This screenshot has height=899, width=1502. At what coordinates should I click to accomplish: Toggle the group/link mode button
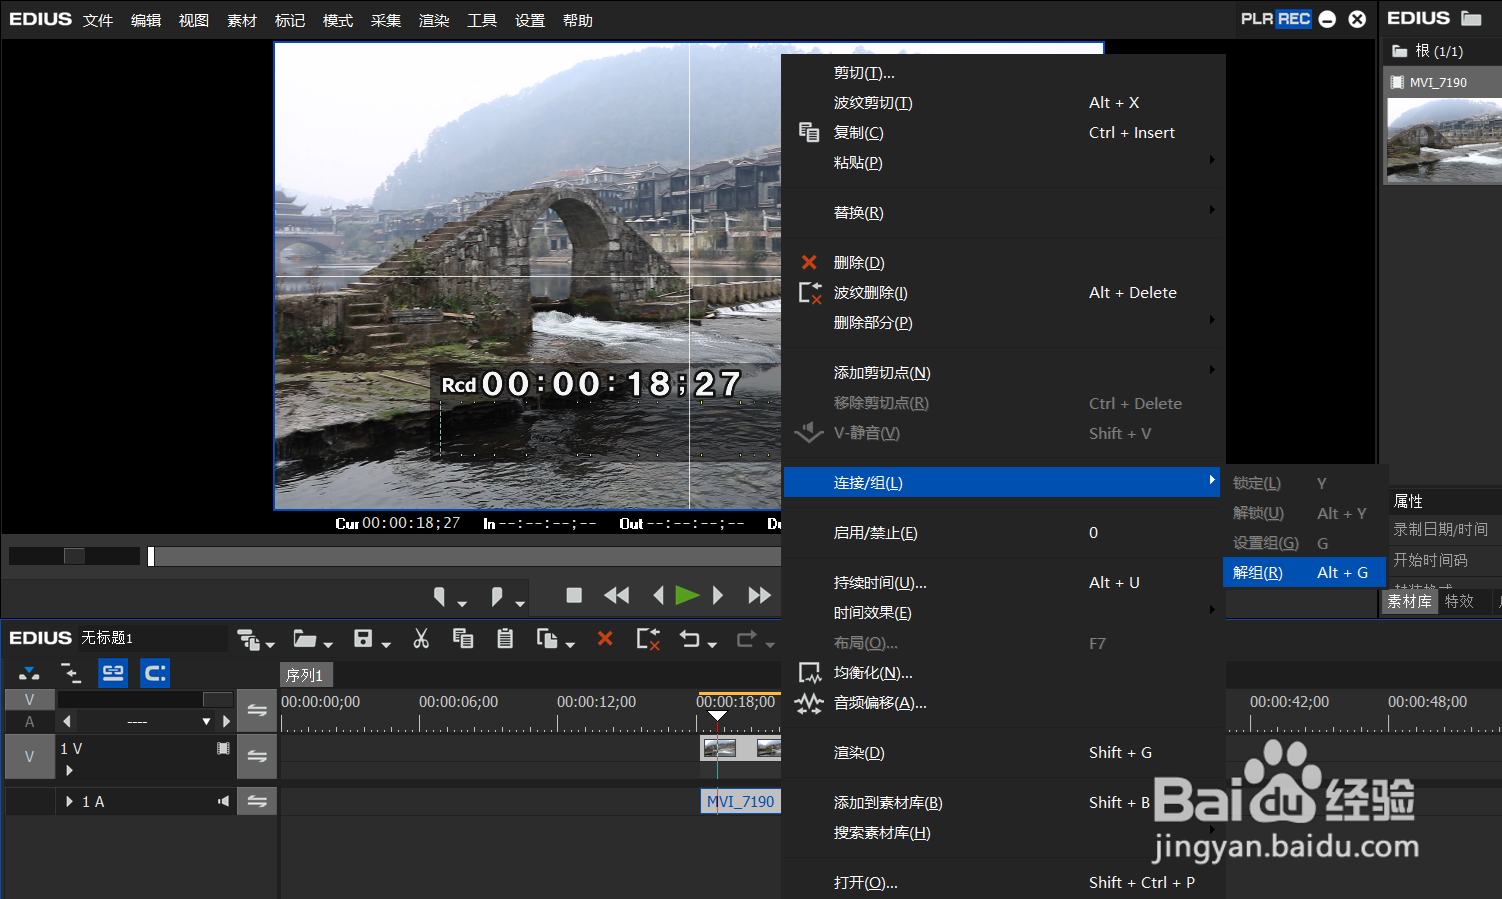(113, 673)
